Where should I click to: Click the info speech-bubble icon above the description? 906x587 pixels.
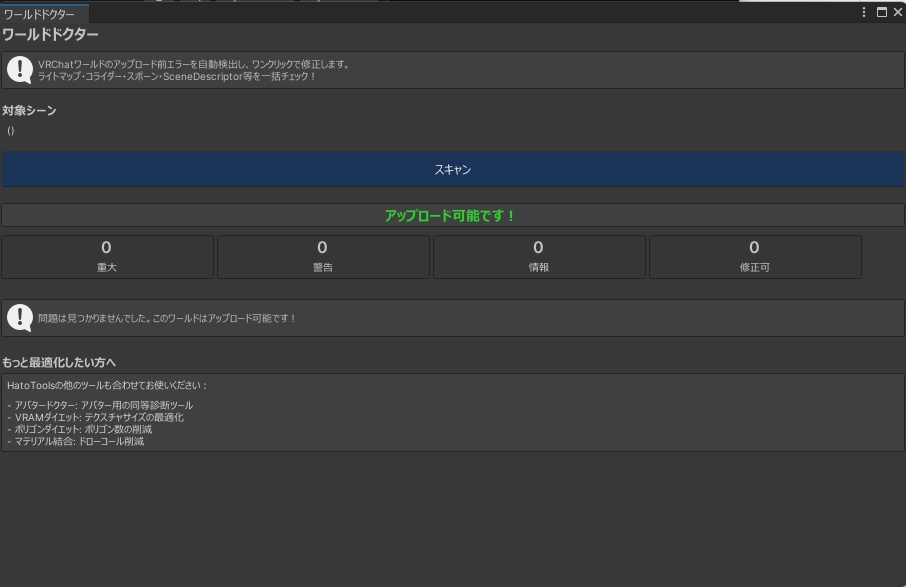(x=20, y=70)
